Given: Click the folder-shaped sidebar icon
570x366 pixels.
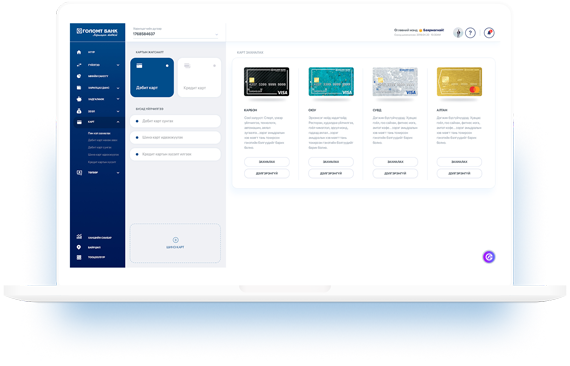Looking at the screenshot, I should pos(79,88).
